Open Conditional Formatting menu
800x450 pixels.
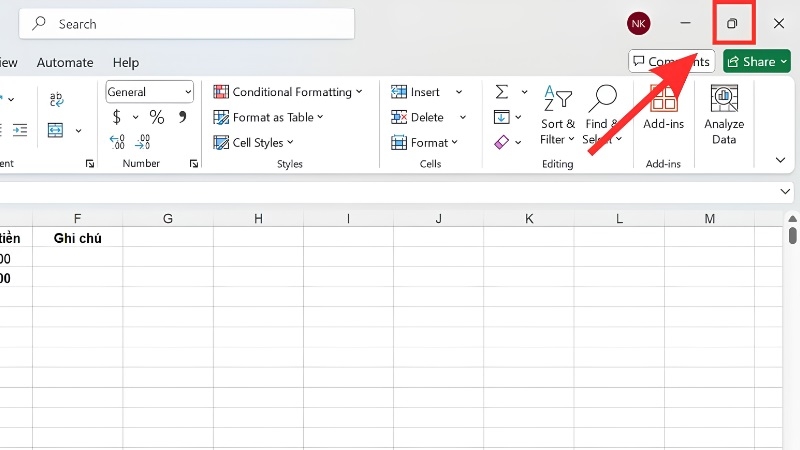[288, 92]
